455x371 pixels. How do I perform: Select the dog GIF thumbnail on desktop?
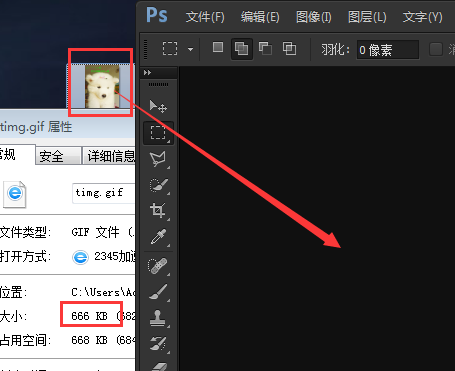[102, 86]
